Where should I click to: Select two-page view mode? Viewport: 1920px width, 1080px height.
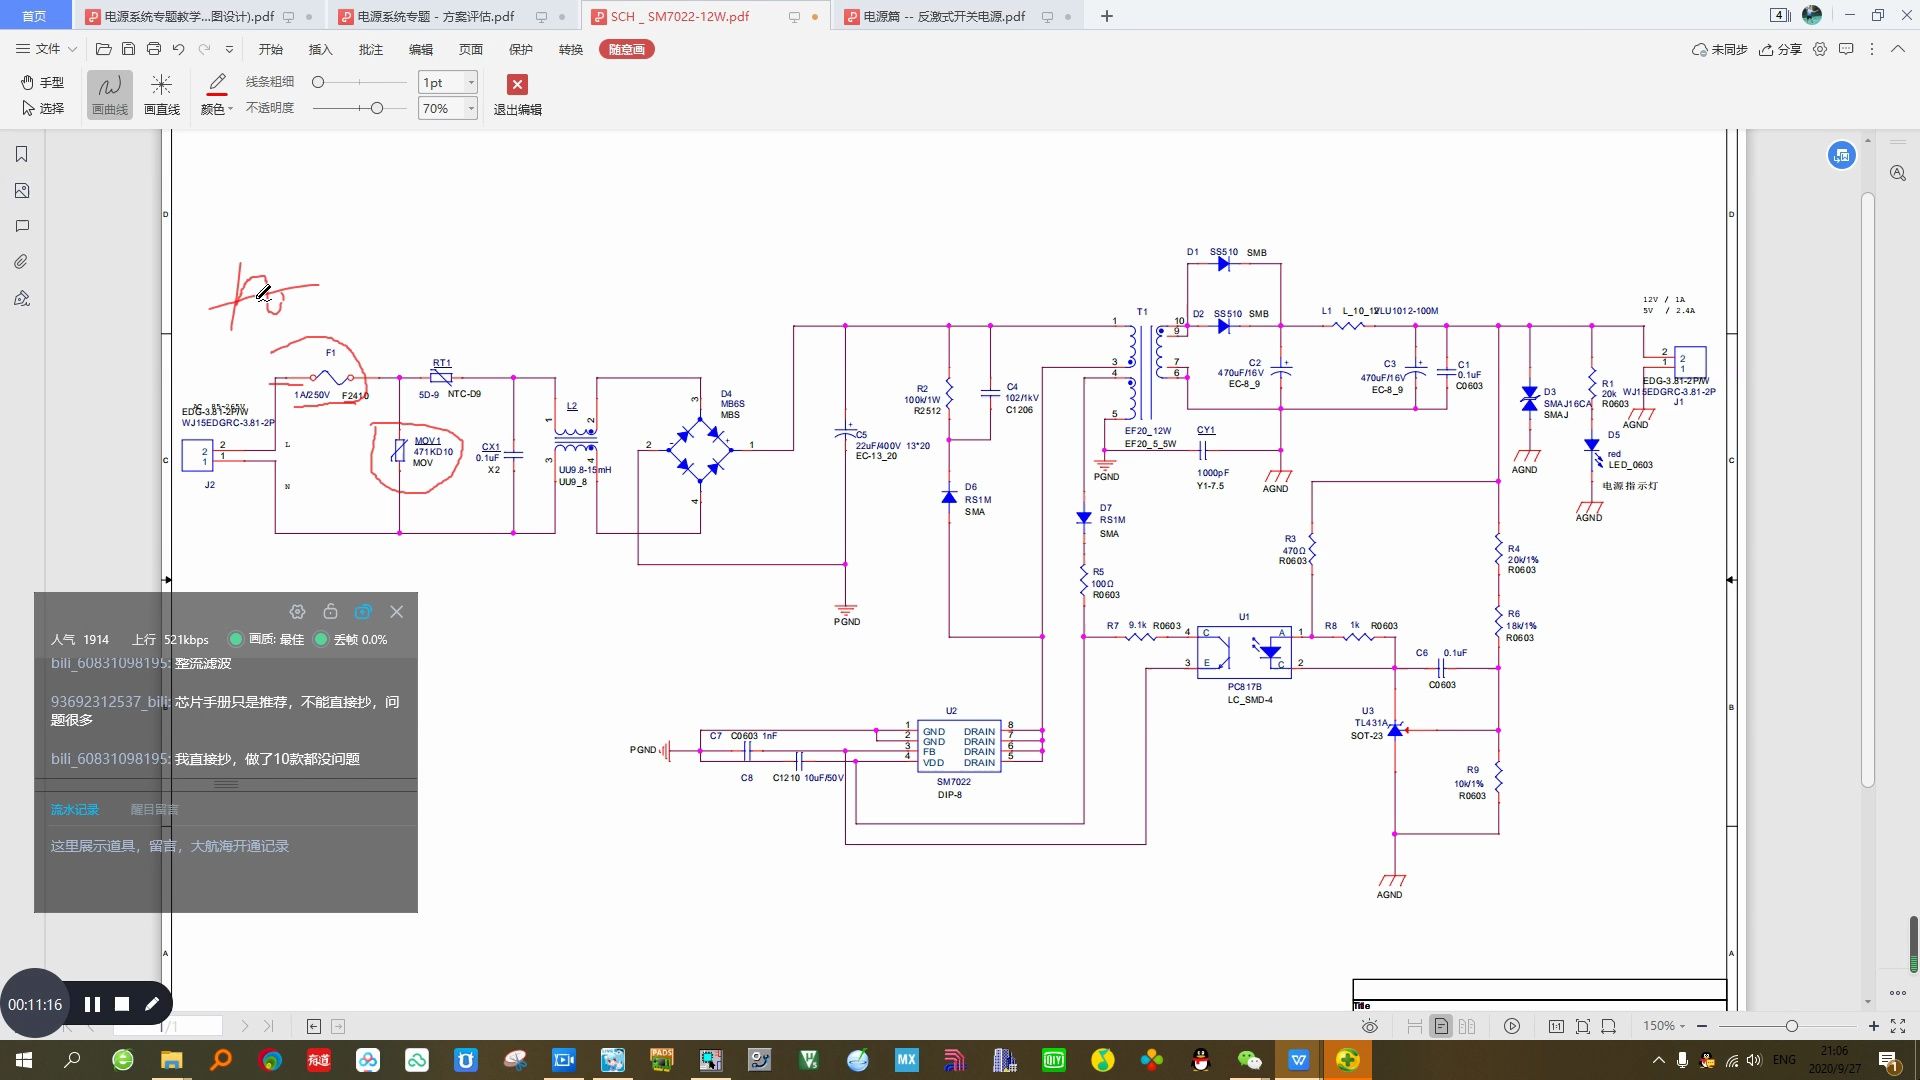click(x=1467, y=1026)
